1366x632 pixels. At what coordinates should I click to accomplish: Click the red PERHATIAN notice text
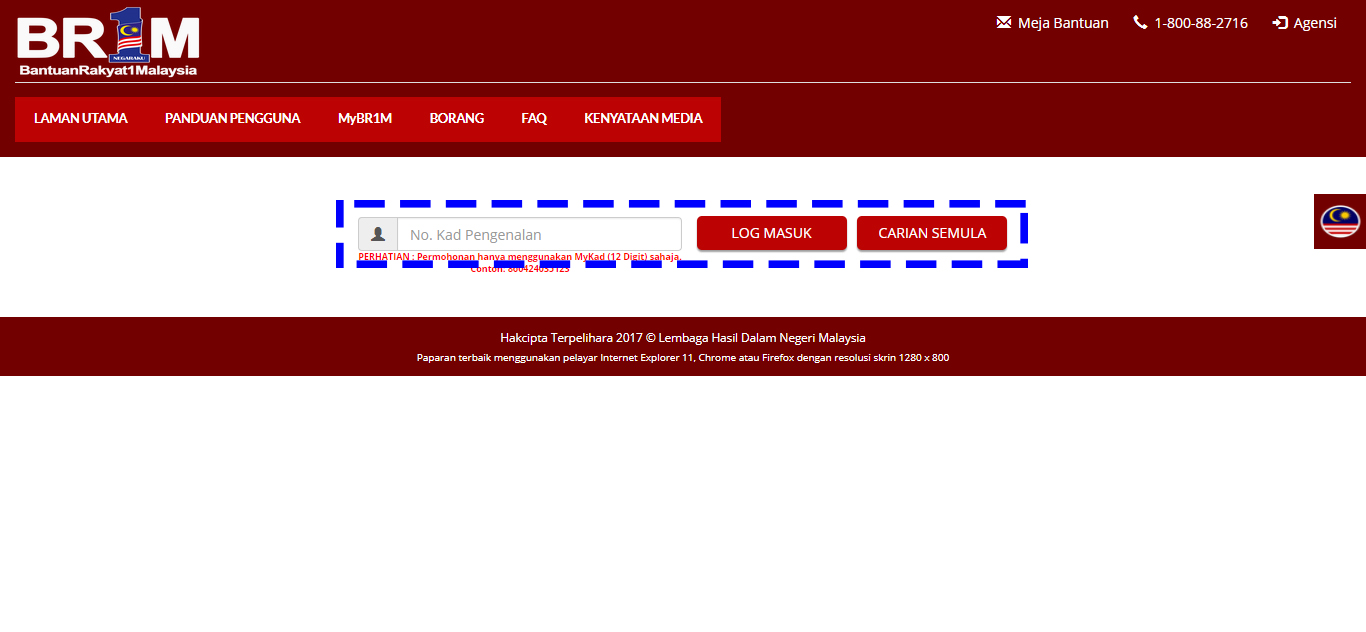(520, 262)
